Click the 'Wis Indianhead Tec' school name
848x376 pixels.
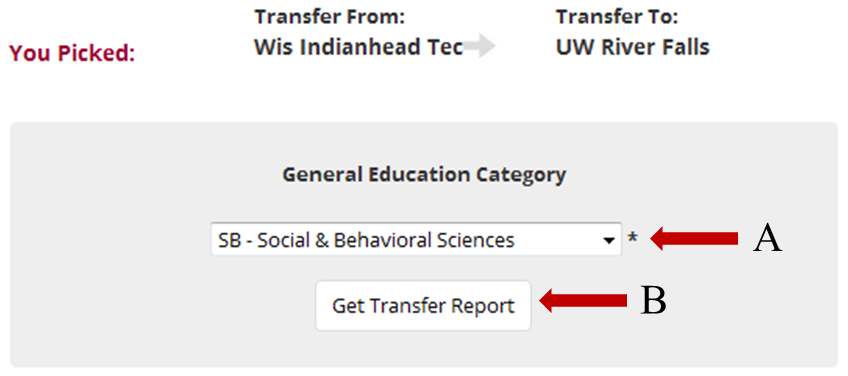pos(359,48)
